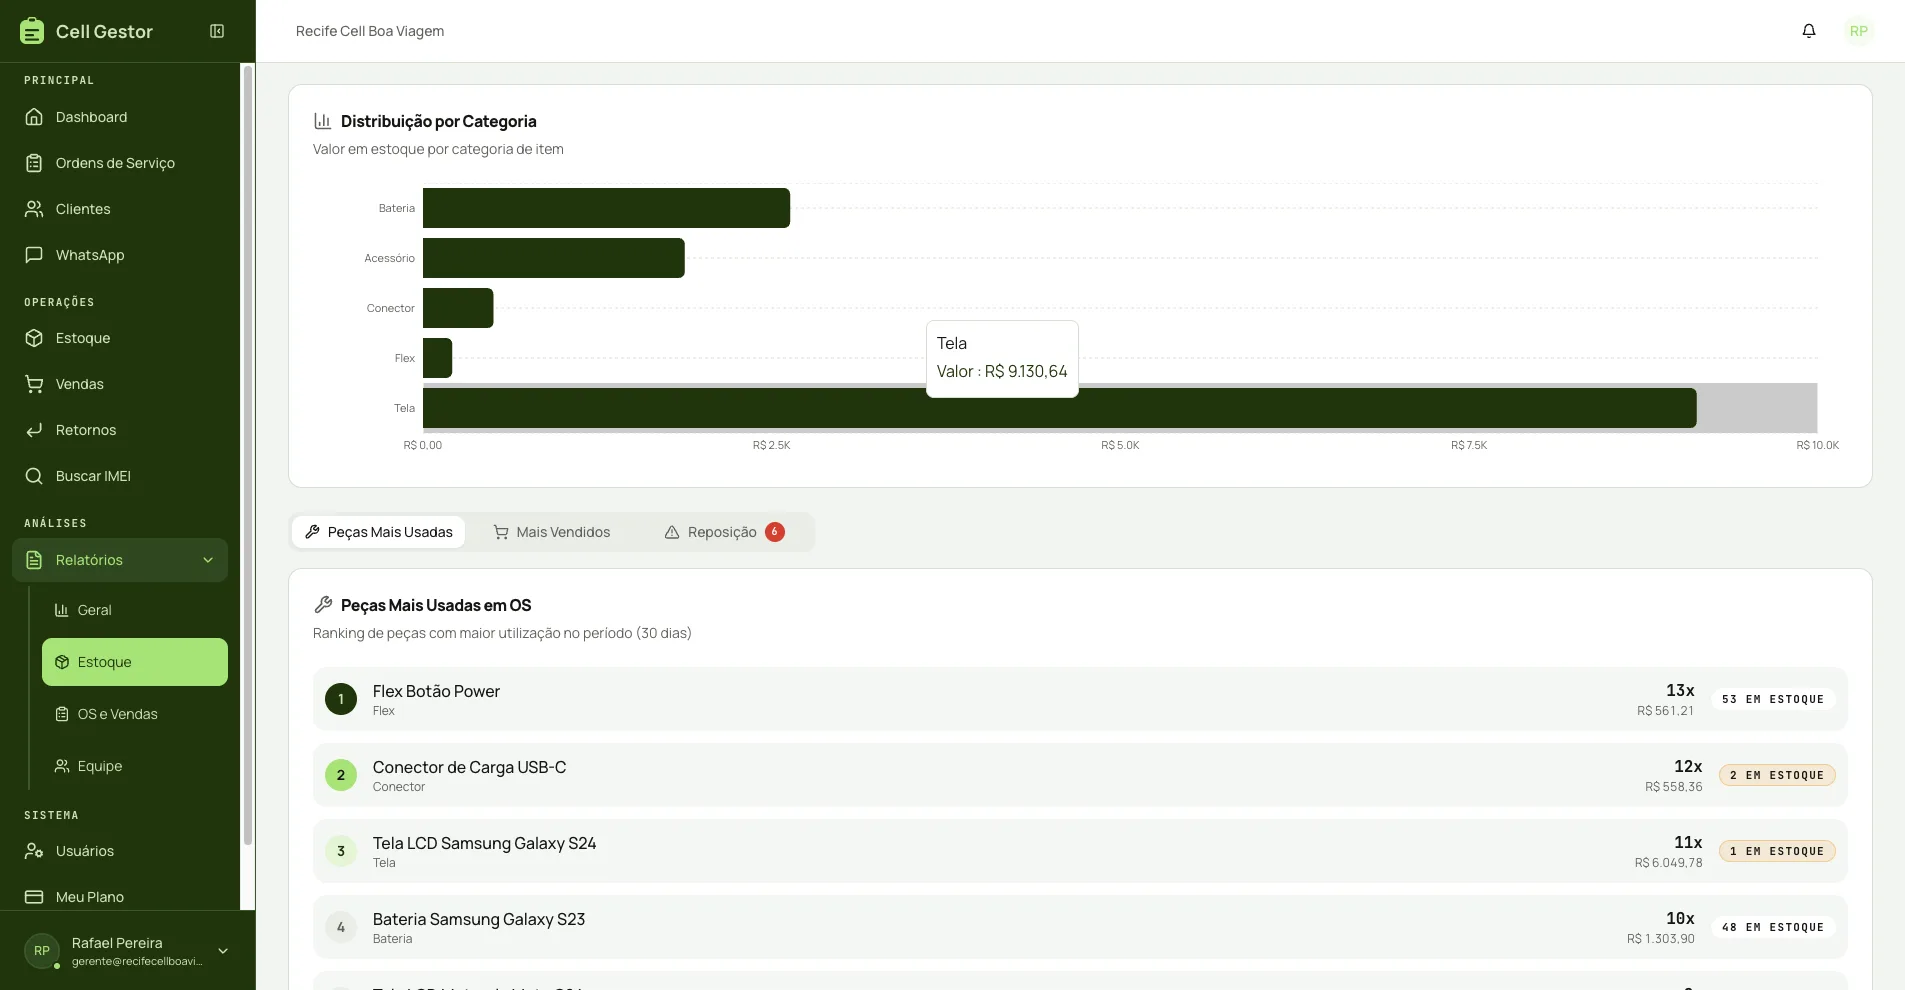Viewport: 1905px width, 990px height.
Task: Click the 53 EM ESTOQUE badge
Action: click(x=1773, y=699)
